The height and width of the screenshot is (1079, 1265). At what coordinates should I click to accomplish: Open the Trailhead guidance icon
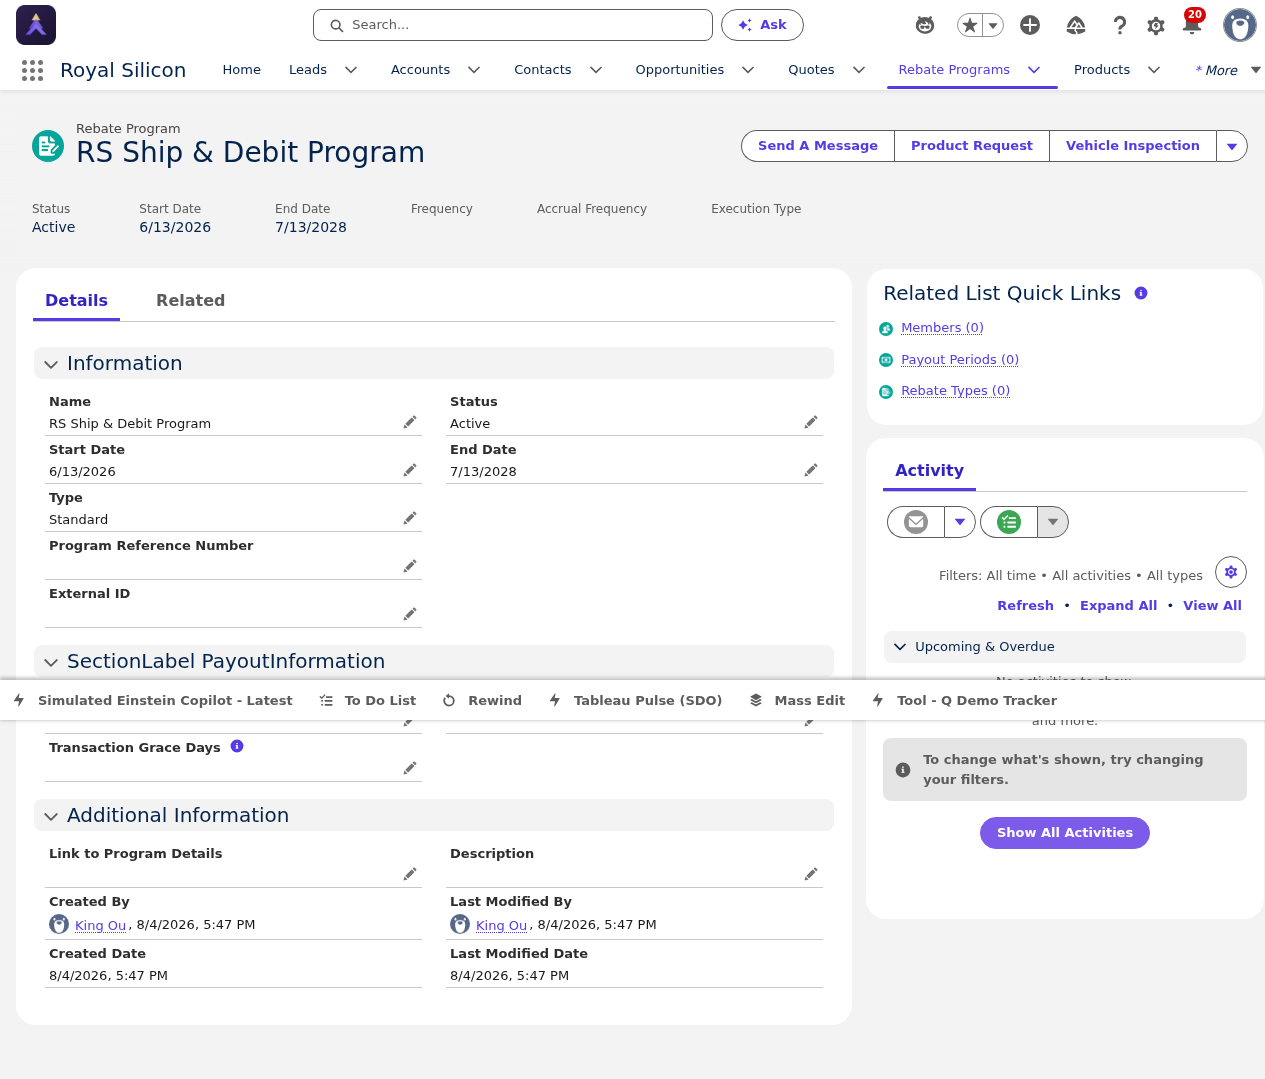pos(1076,25)
